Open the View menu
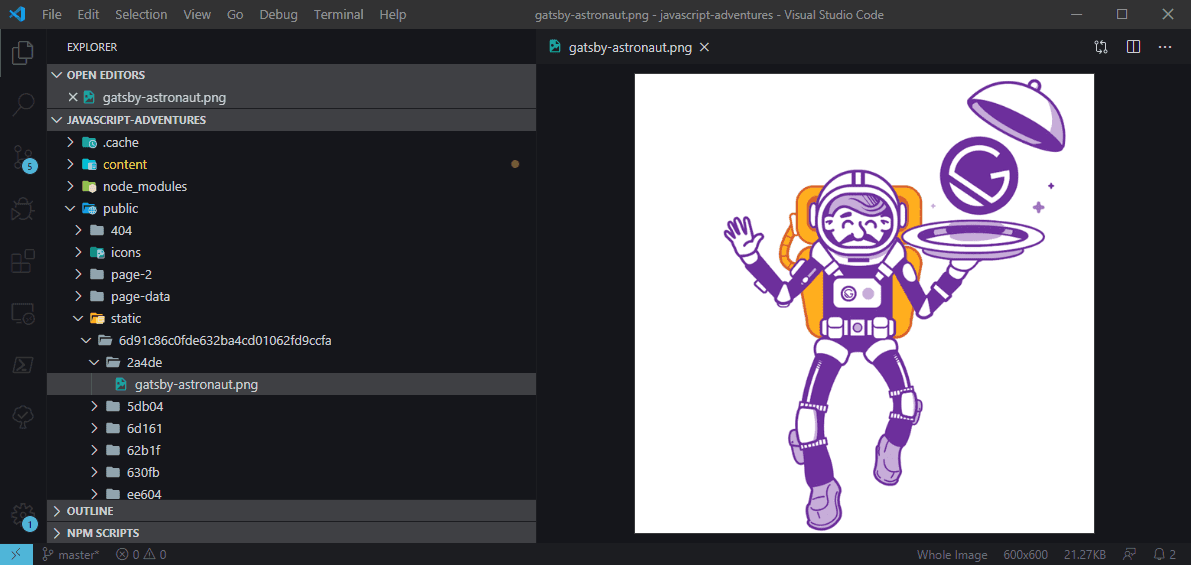This screenshot has width=1191, height=565. click(x=197, y=14)
